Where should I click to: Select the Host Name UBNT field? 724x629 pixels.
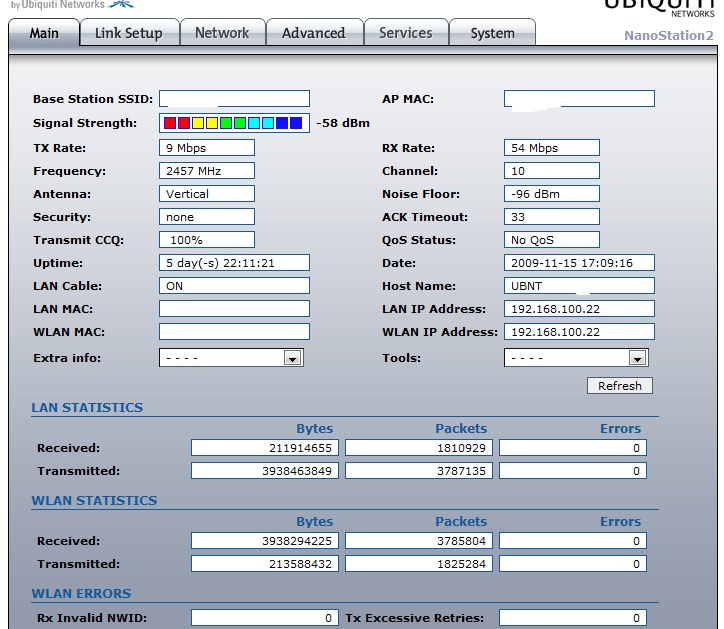tap(579, 286)
